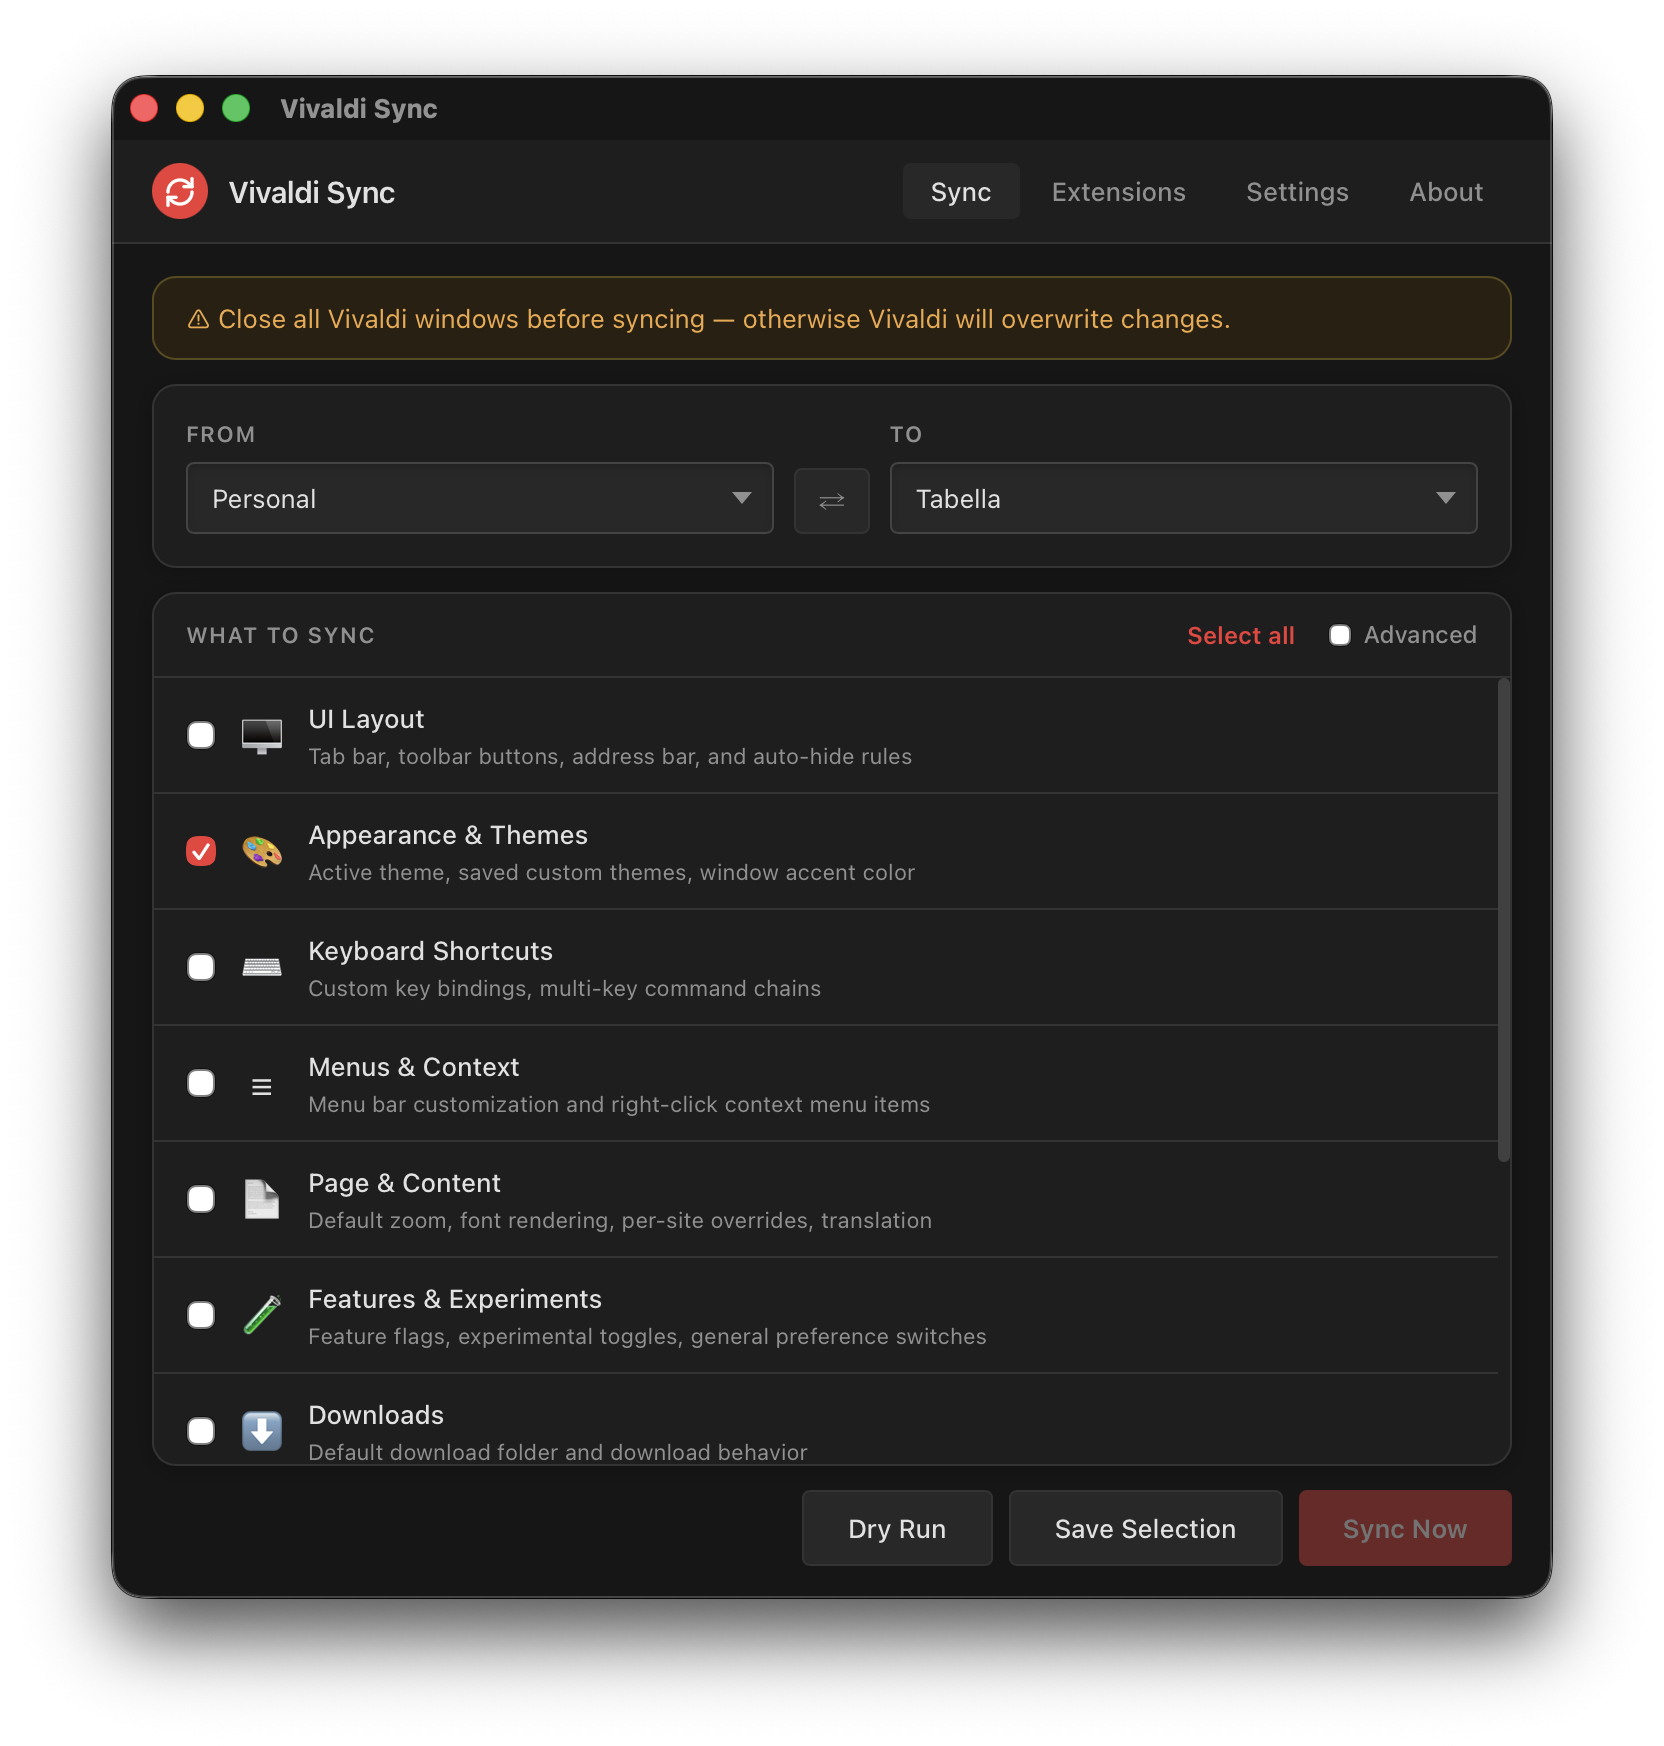Uncheck Appearance & Themes checkbox

[201, 851]
